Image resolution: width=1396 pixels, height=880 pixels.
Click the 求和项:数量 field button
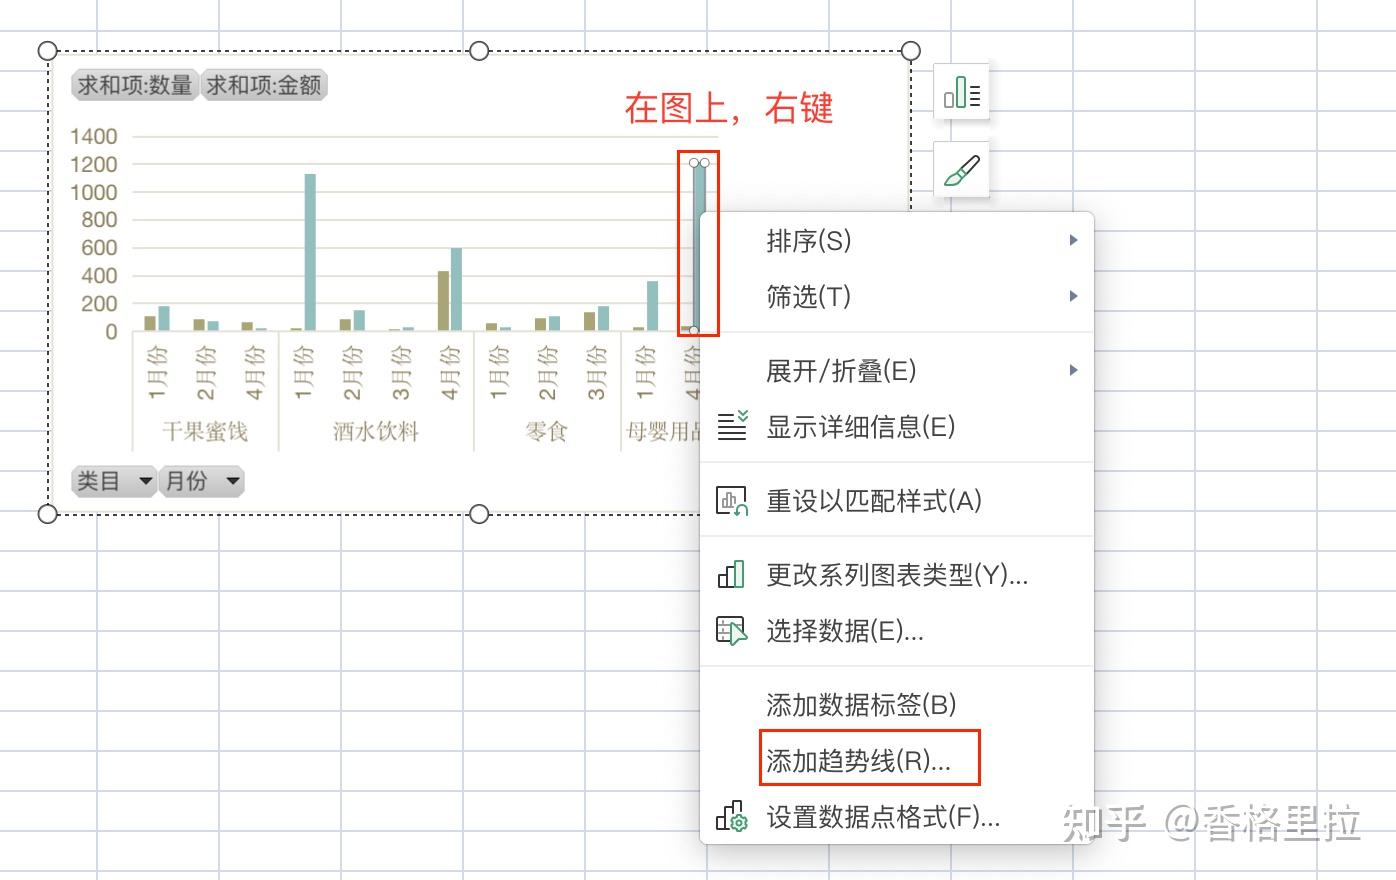pyautogui.click(x=135, y=86)
